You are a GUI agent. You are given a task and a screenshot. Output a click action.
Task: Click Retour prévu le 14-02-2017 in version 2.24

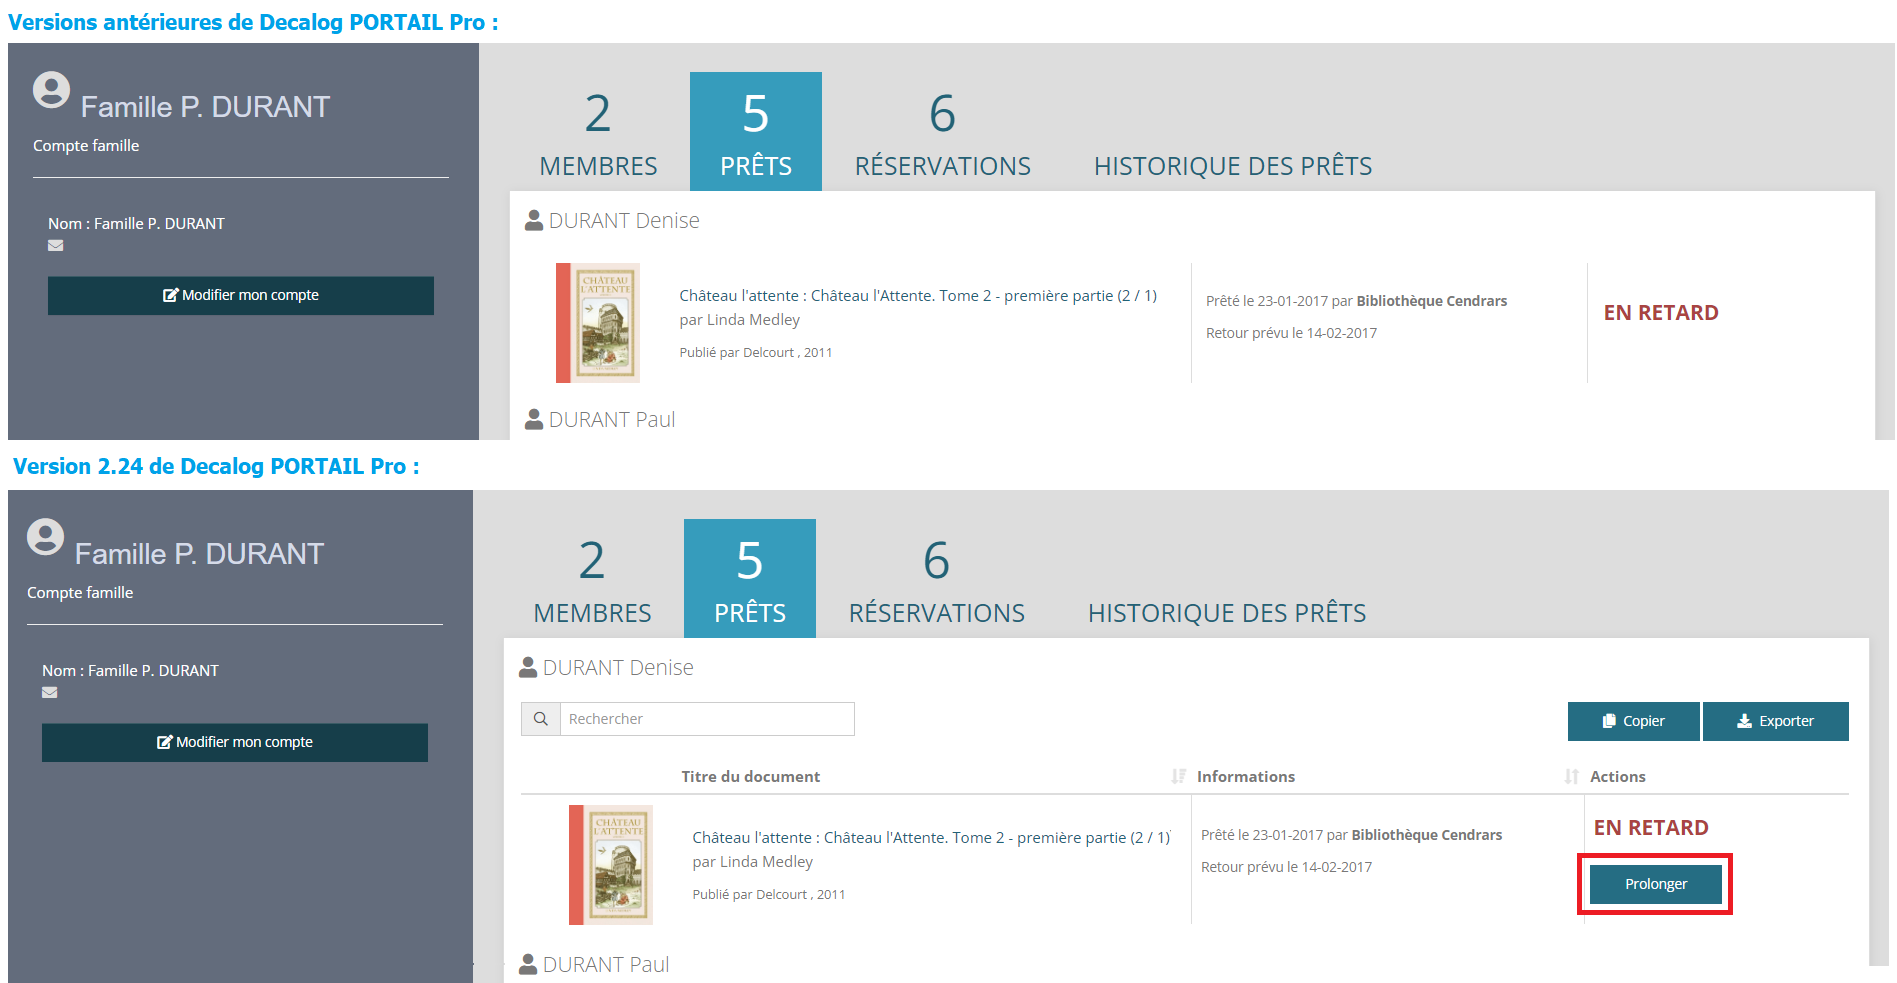[x=1286, y=867]
